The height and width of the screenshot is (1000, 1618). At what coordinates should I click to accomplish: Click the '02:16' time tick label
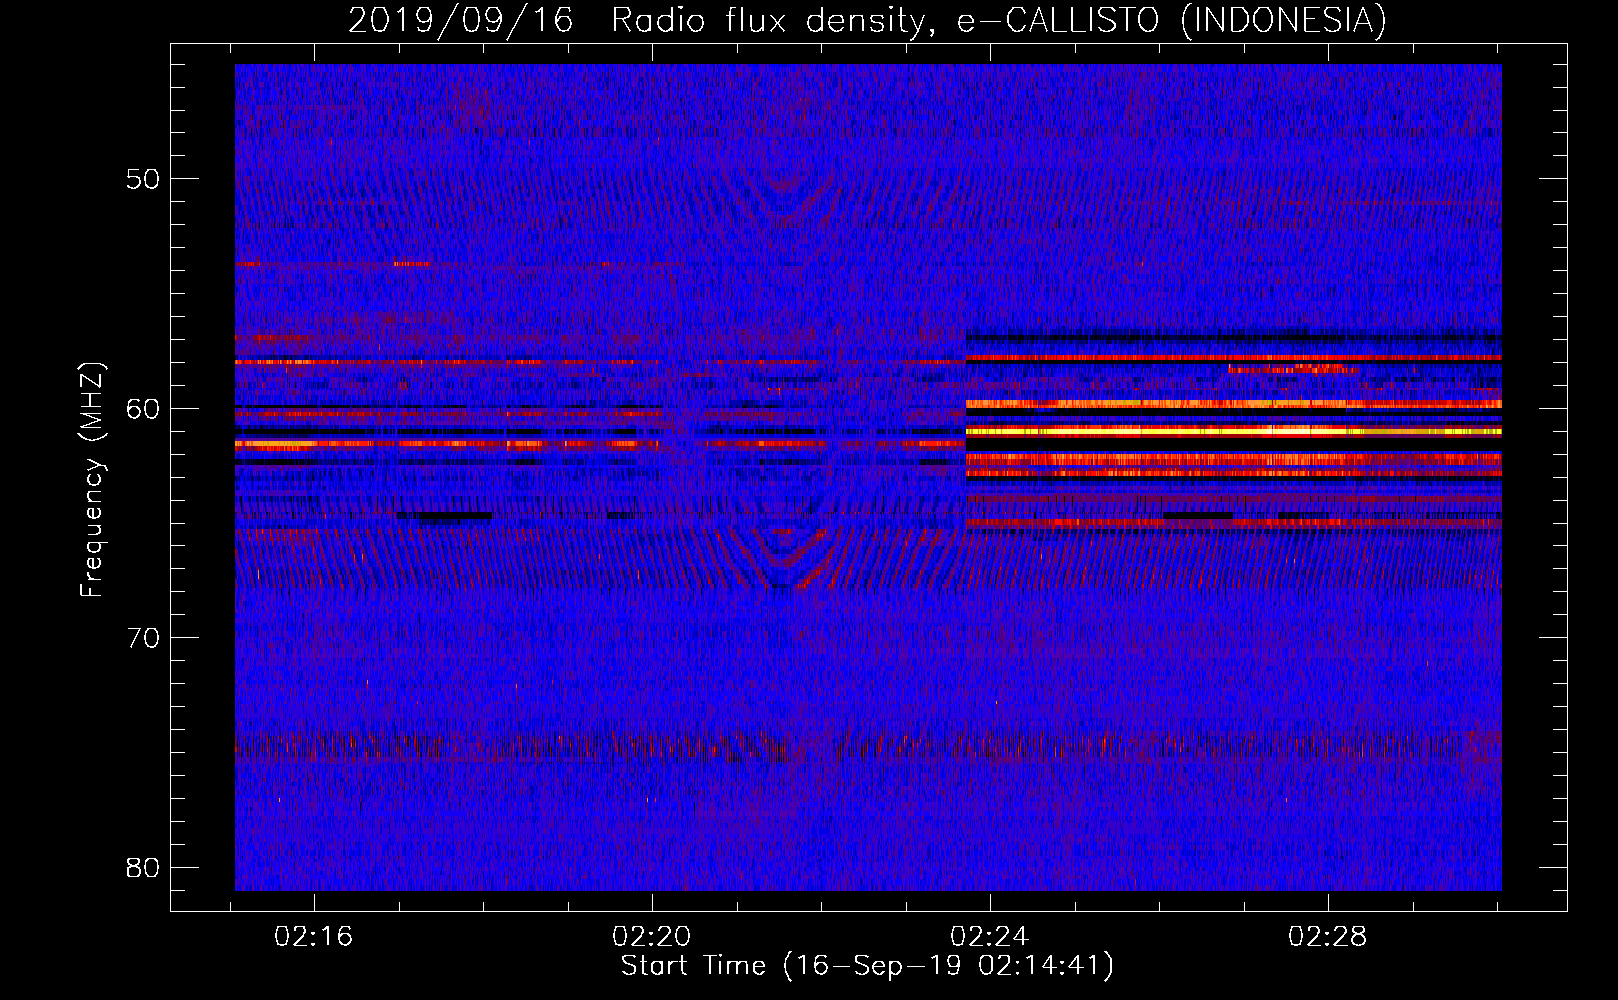(314, 937)
